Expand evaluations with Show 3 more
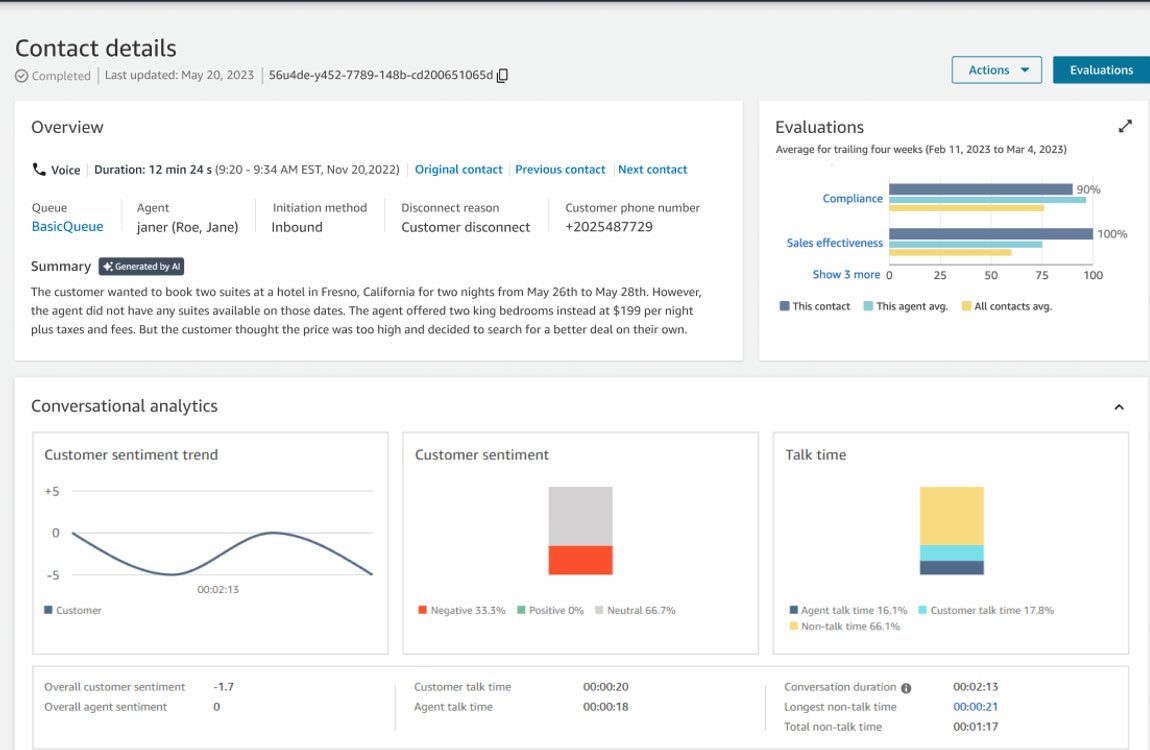The width and height of the screenshot is (1150, 750). point(844,274)
